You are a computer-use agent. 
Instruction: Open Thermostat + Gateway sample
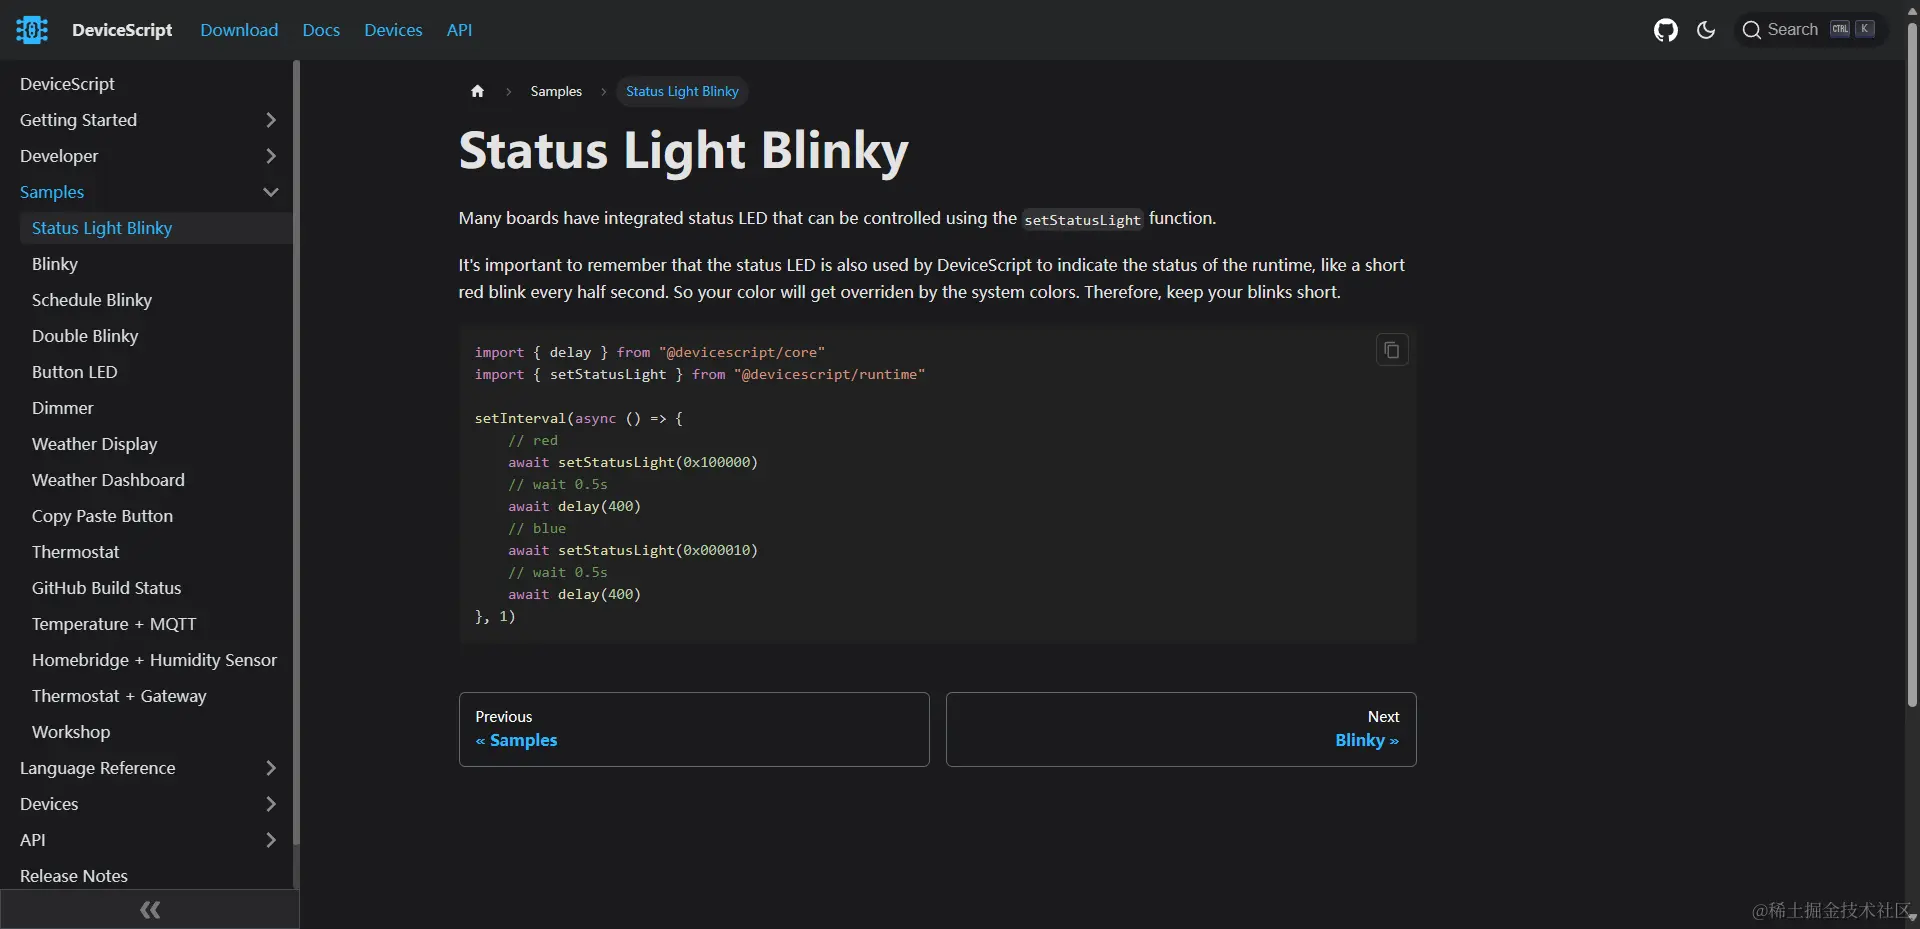coord(119,696)
